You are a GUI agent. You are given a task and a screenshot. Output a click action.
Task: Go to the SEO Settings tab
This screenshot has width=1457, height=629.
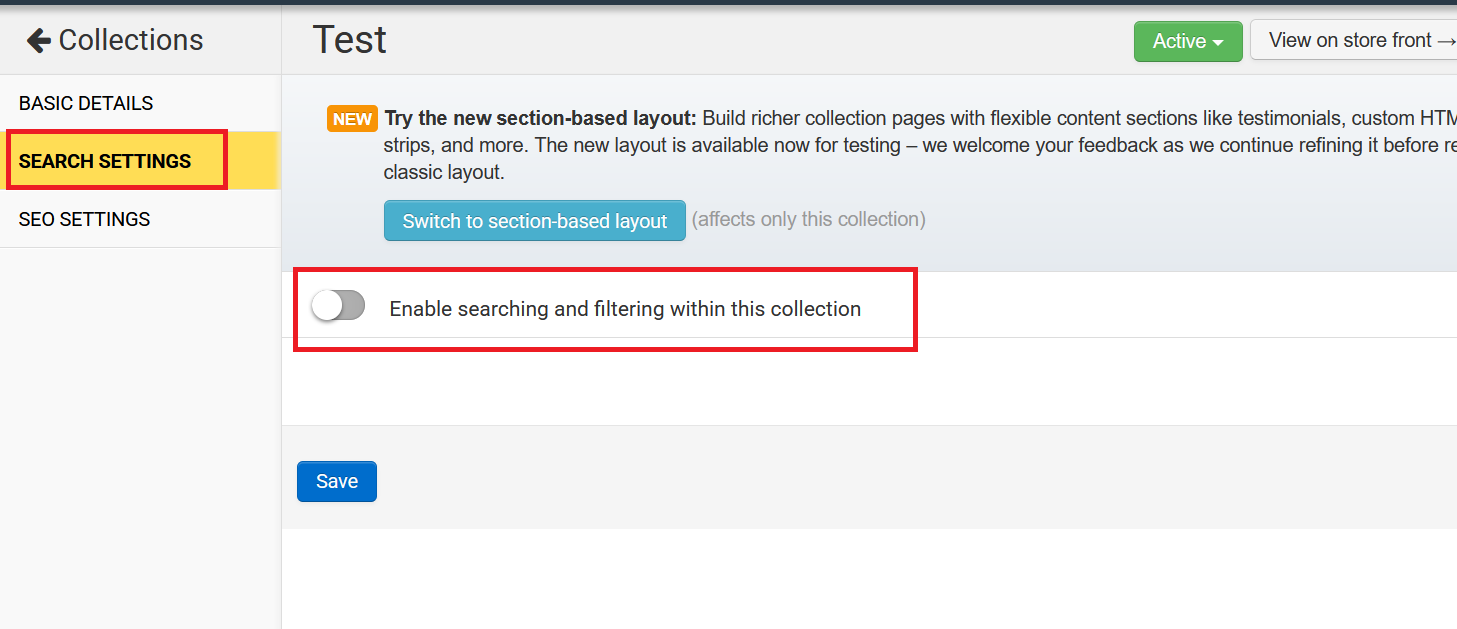pos(85,219)
